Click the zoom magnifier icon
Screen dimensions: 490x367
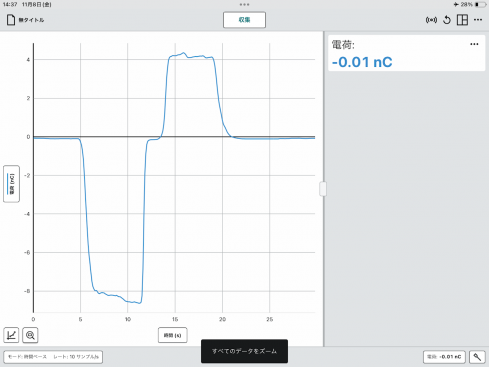30,335
